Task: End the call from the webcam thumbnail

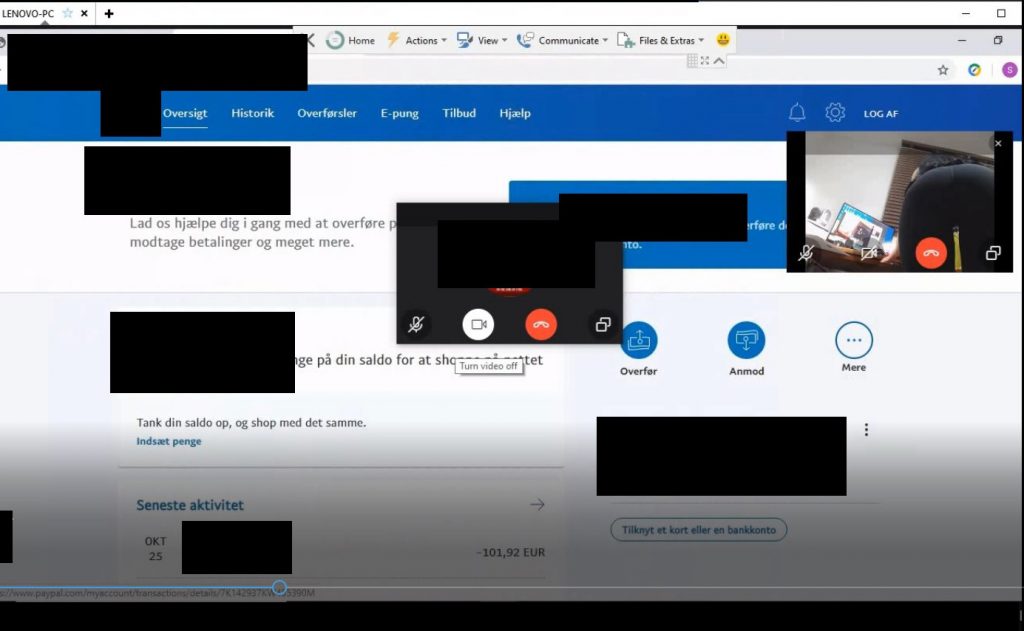Action: 931,253
